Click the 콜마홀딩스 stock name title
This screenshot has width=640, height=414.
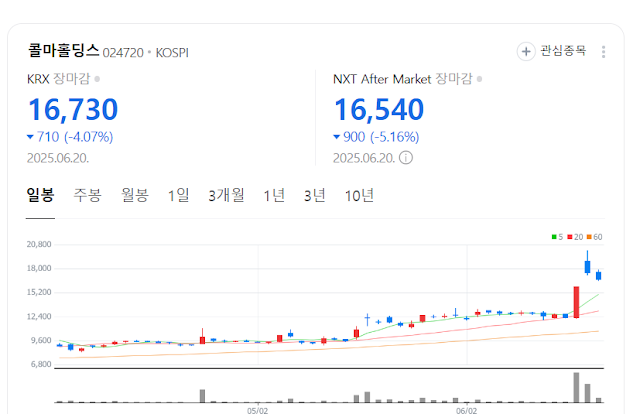click(63, 51)
